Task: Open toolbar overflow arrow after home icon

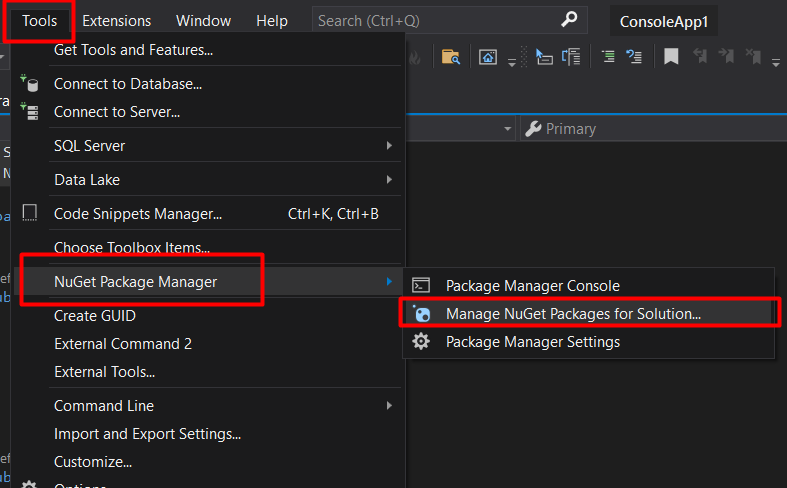Action: 511,62
